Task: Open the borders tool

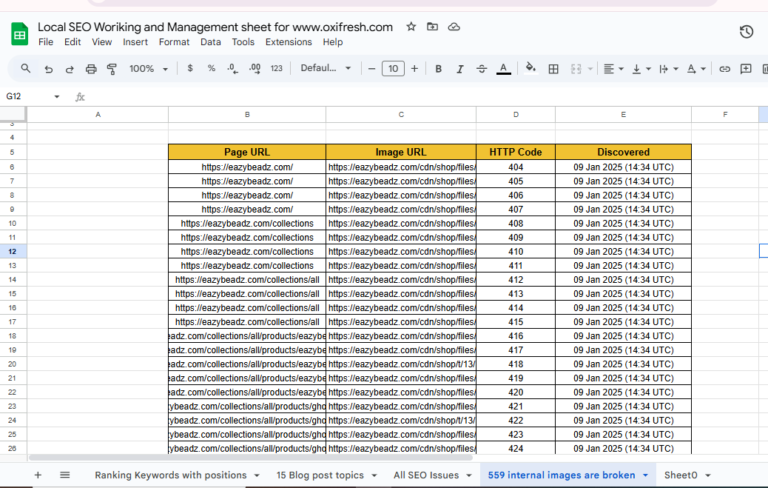Action: point(553,69)
